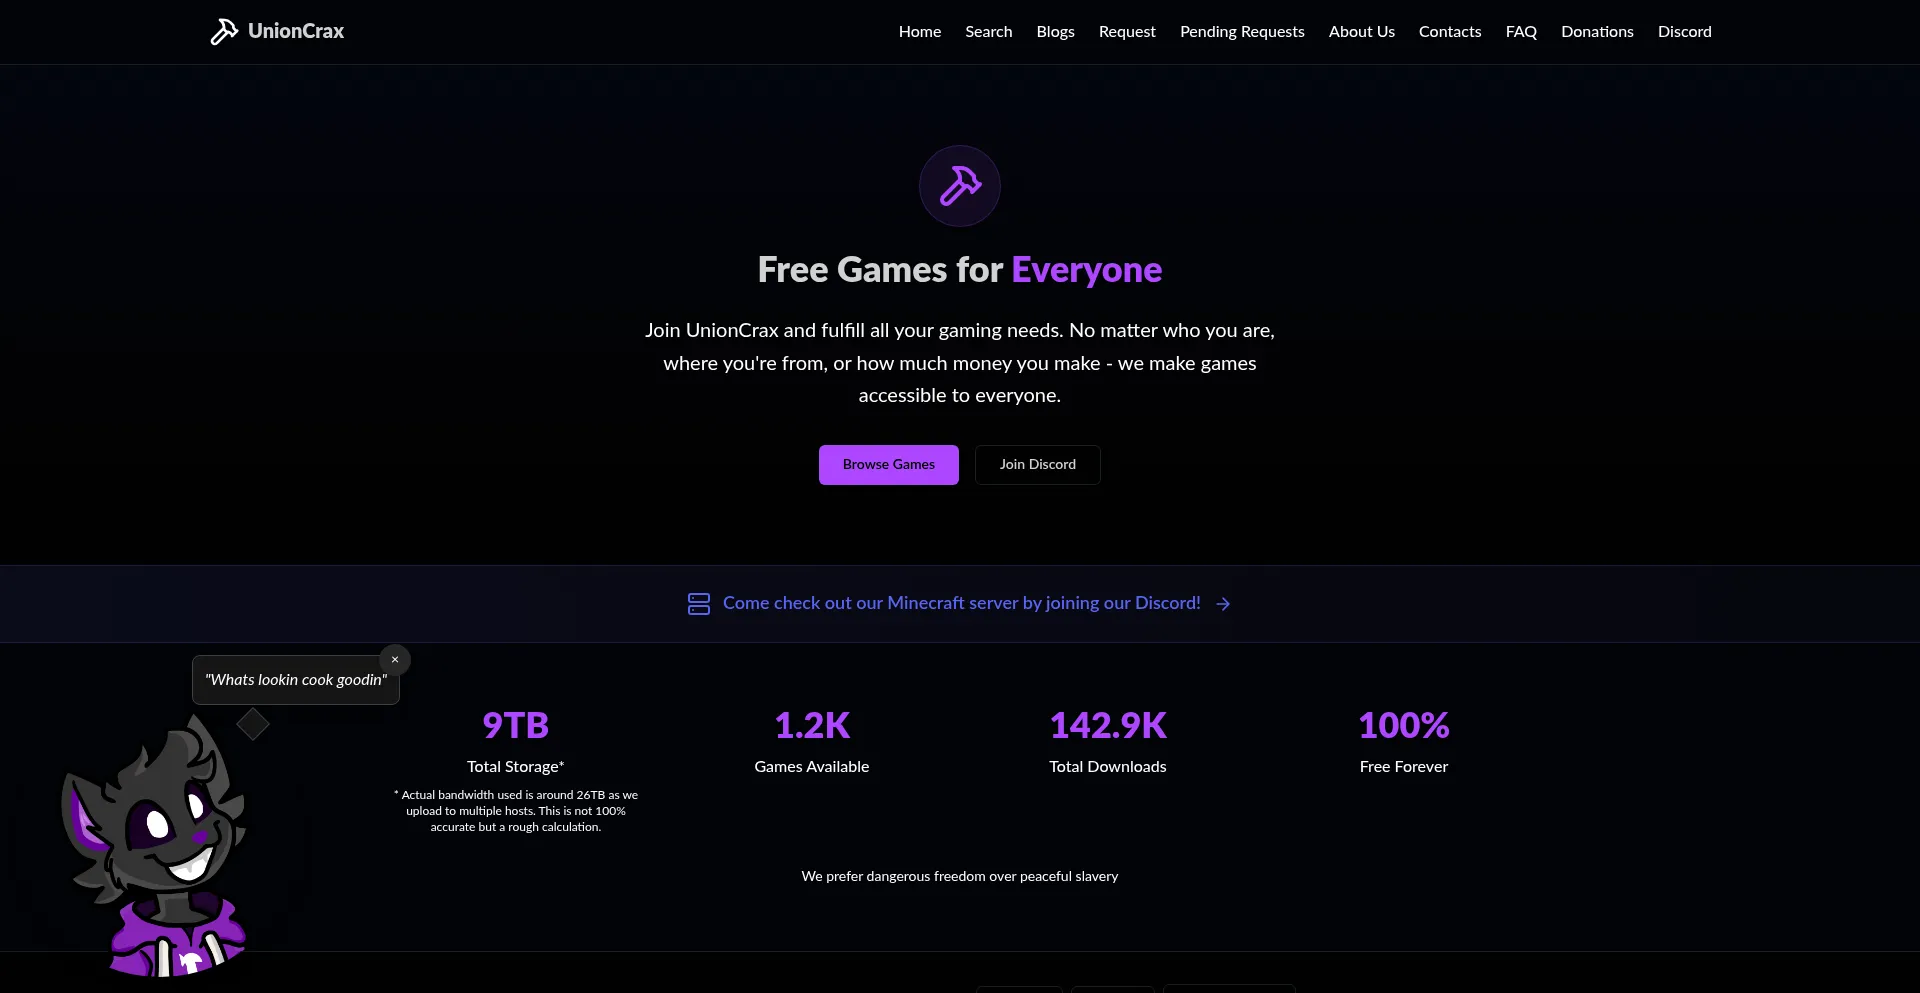Image resolution: width=1920 pixels, height=993 pixels.
Task: Click the UnionCrax hammer logo icon in navbar
Action: [x=223, y=32]
